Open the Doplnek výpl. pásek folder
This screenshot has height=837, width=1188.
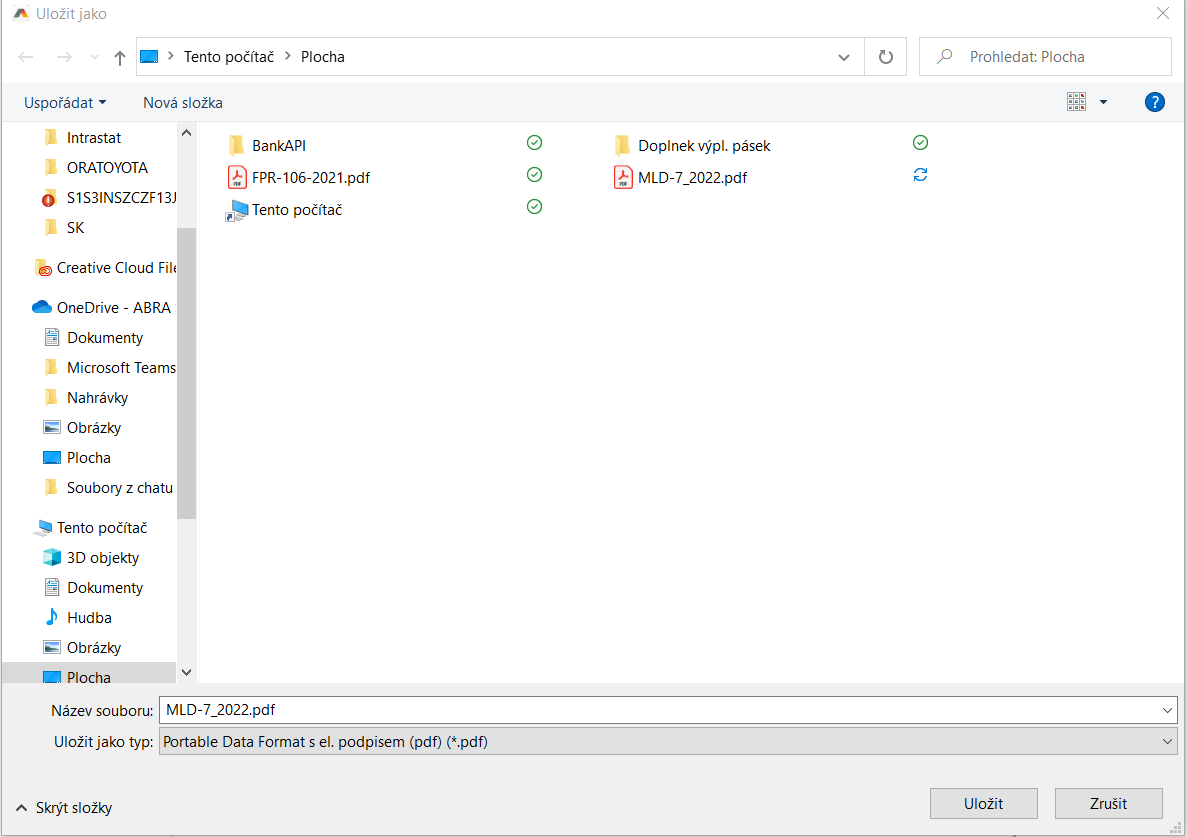click(x=703, y=145)
